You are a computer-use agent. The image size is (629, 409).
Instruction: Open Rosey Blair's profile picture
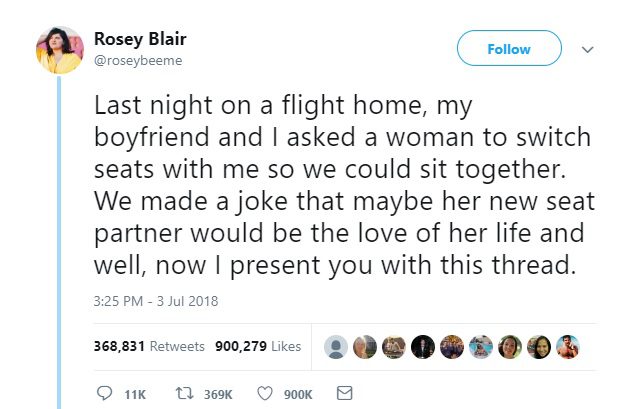(x=59, y=50)
